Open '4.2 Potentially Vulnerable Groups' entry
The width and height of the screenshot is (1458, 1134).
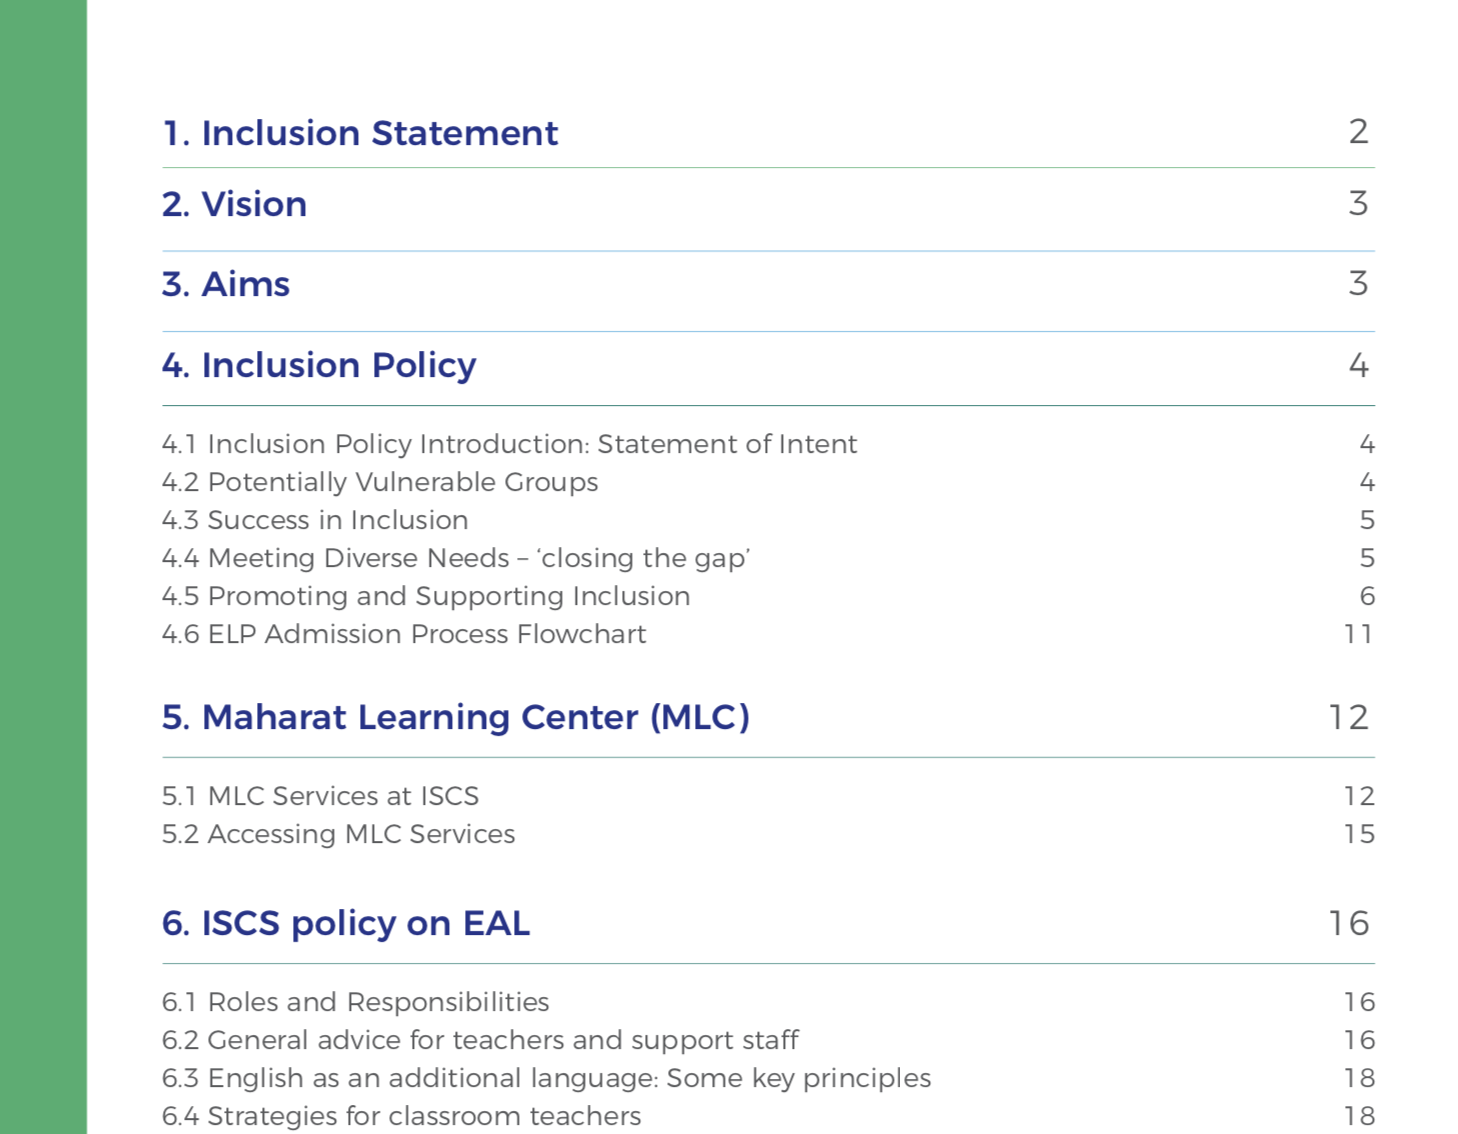coord(380,482)
